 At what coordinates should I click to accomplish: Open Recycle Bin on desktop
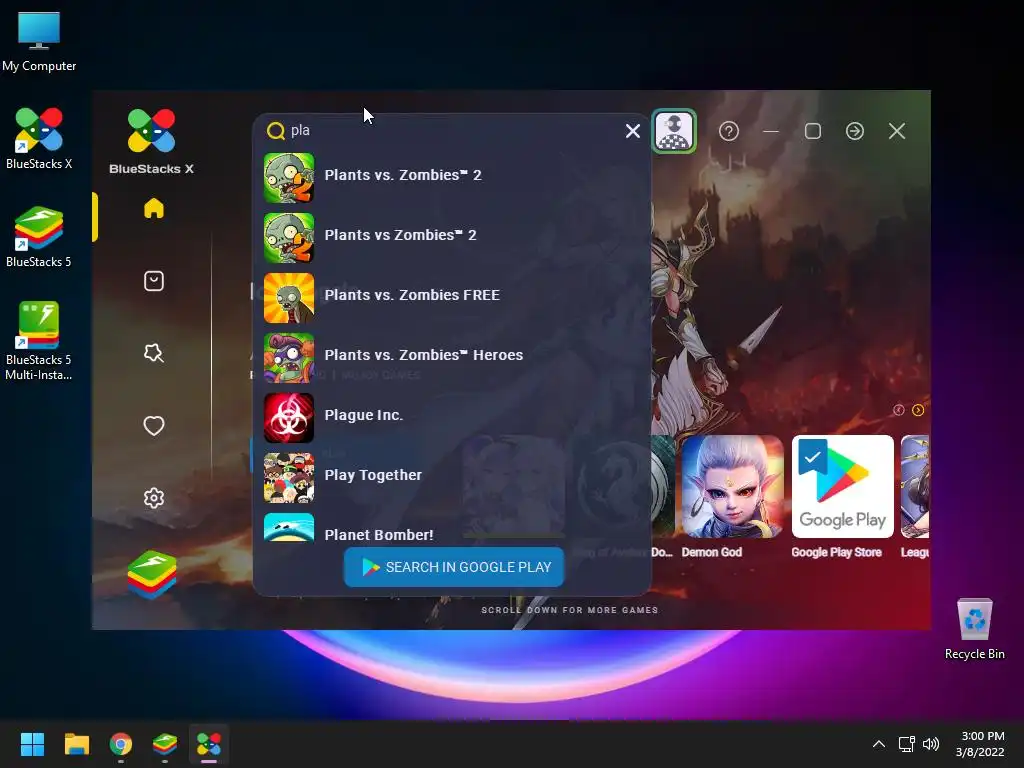[x=974, y=629]
